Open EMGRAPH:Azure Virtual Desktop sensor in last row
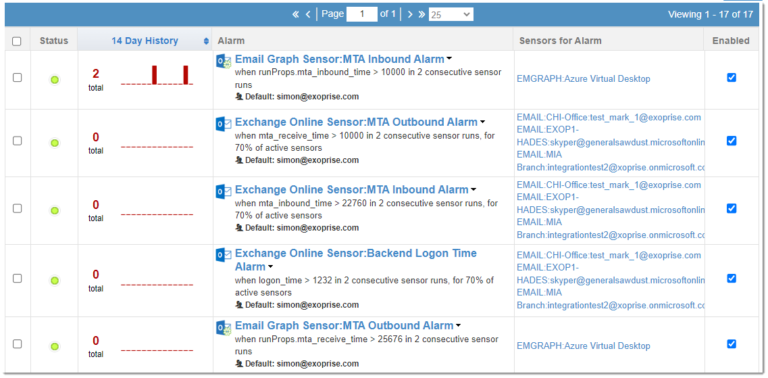Image resolution: width=768 pixels, height=378 pixels. point(583,346)
